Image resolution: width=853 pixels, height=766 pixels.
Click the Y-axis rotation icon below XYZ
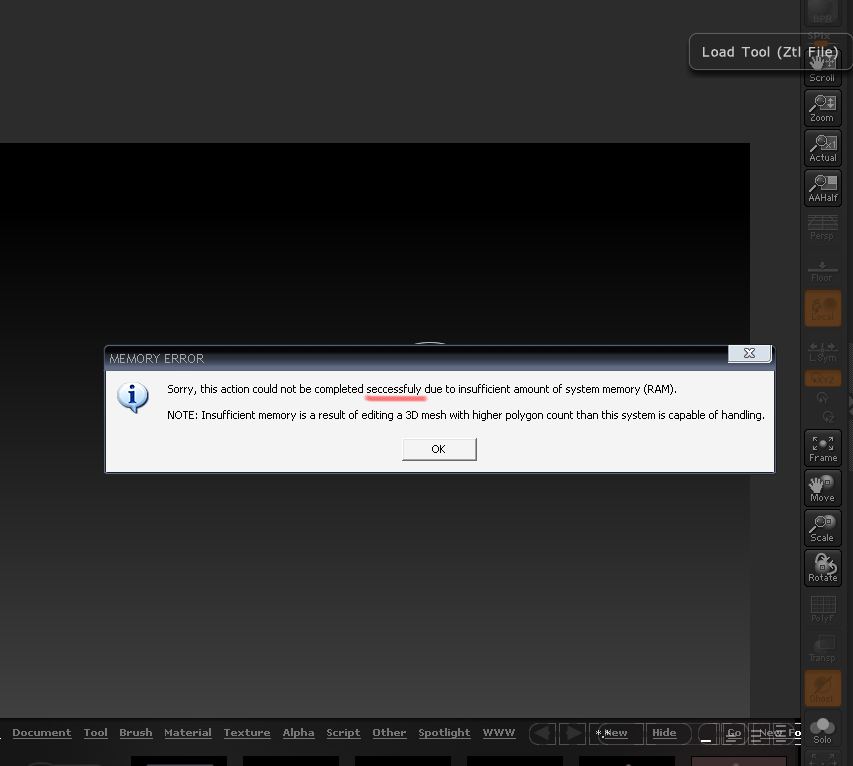click(823, 398)
